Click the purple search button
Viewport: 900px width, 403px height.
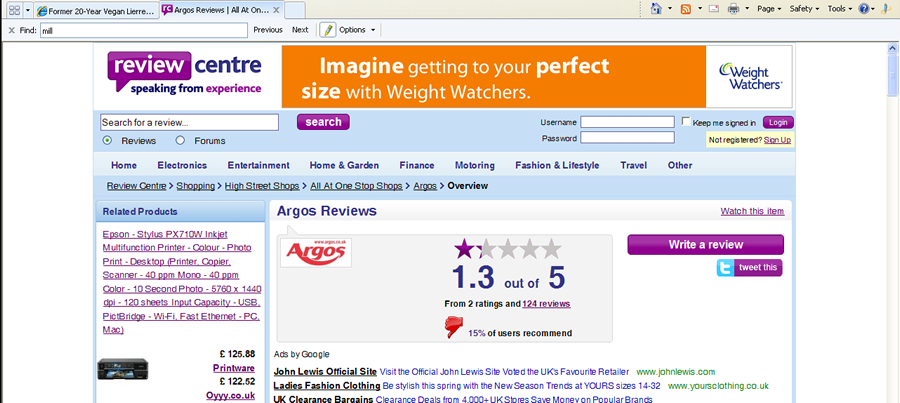(x=323, y=122)
